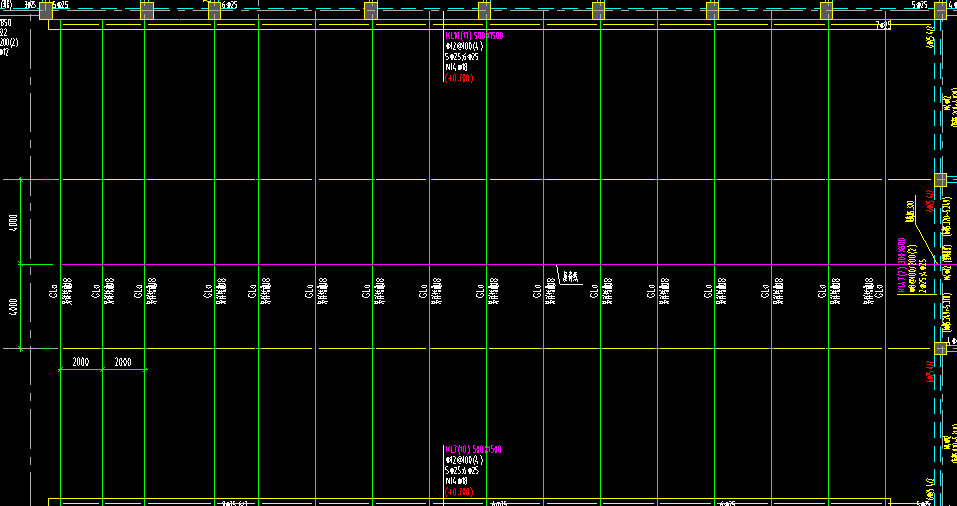Select the leftmost GLa beam label
The width and height of the screenshot is (957, 506).
pos(54,291)
